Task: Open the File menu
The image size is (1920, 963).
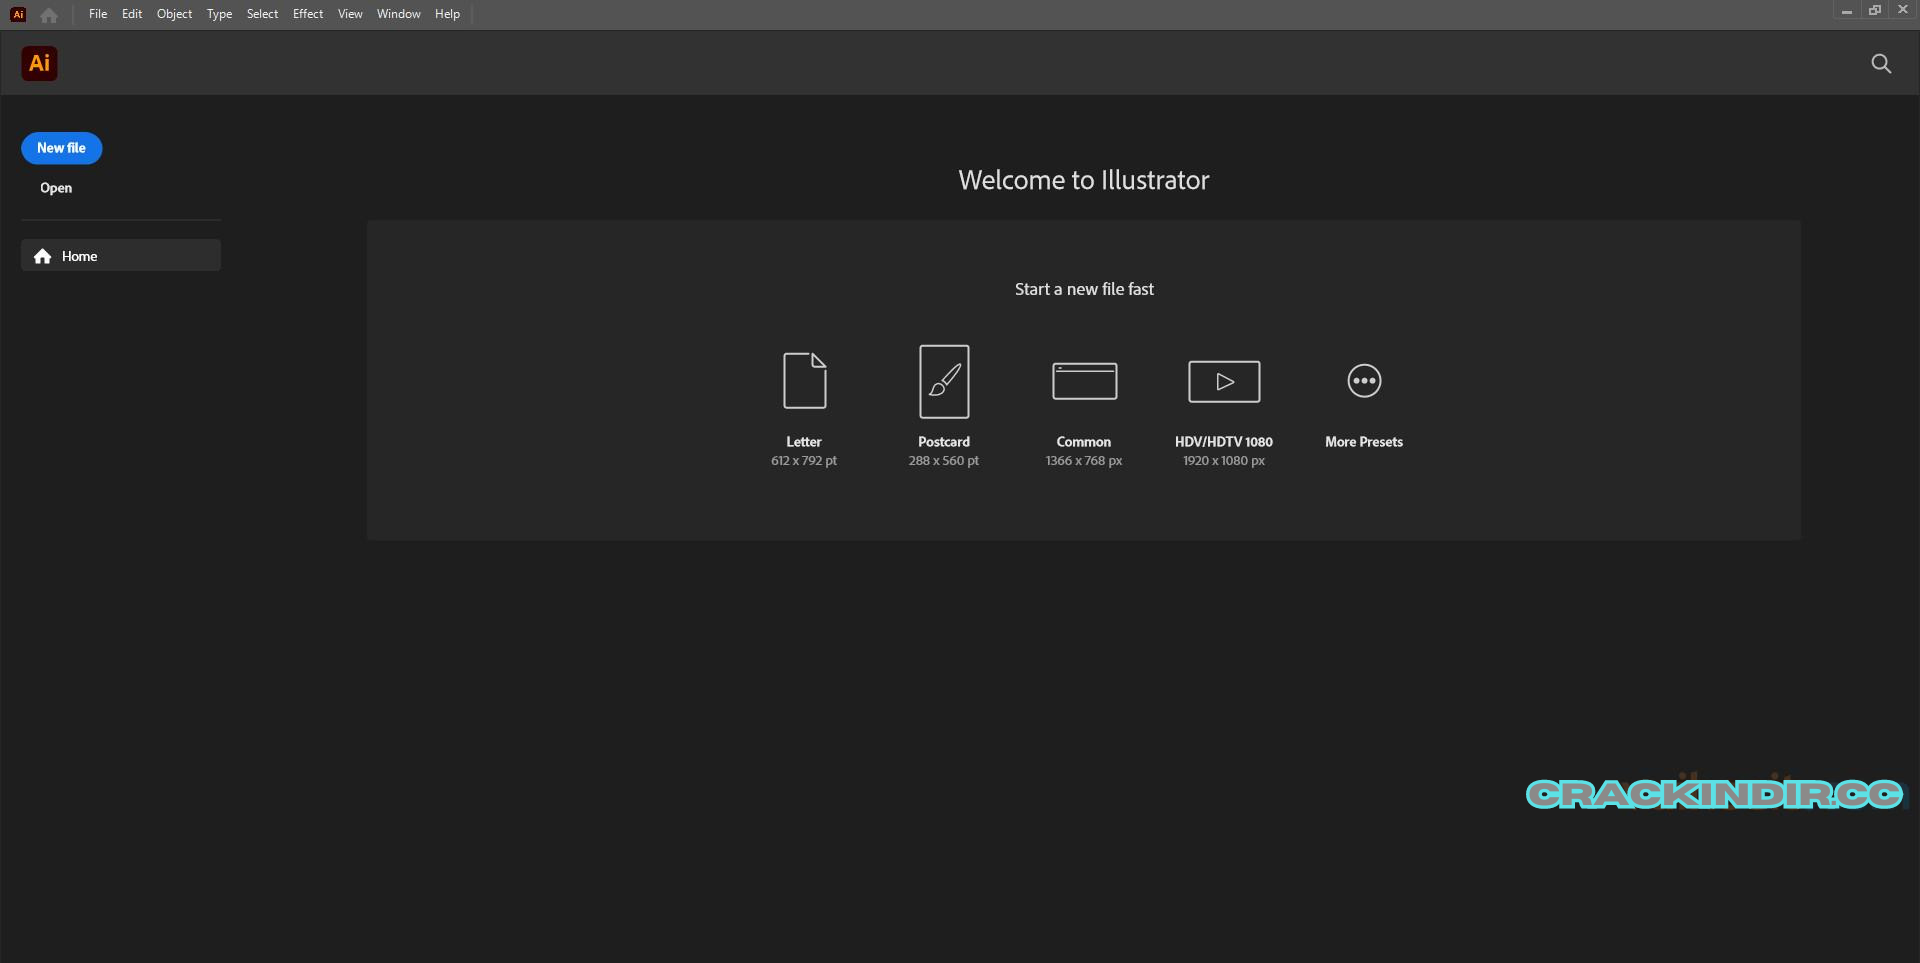Action: coord(98,14)
